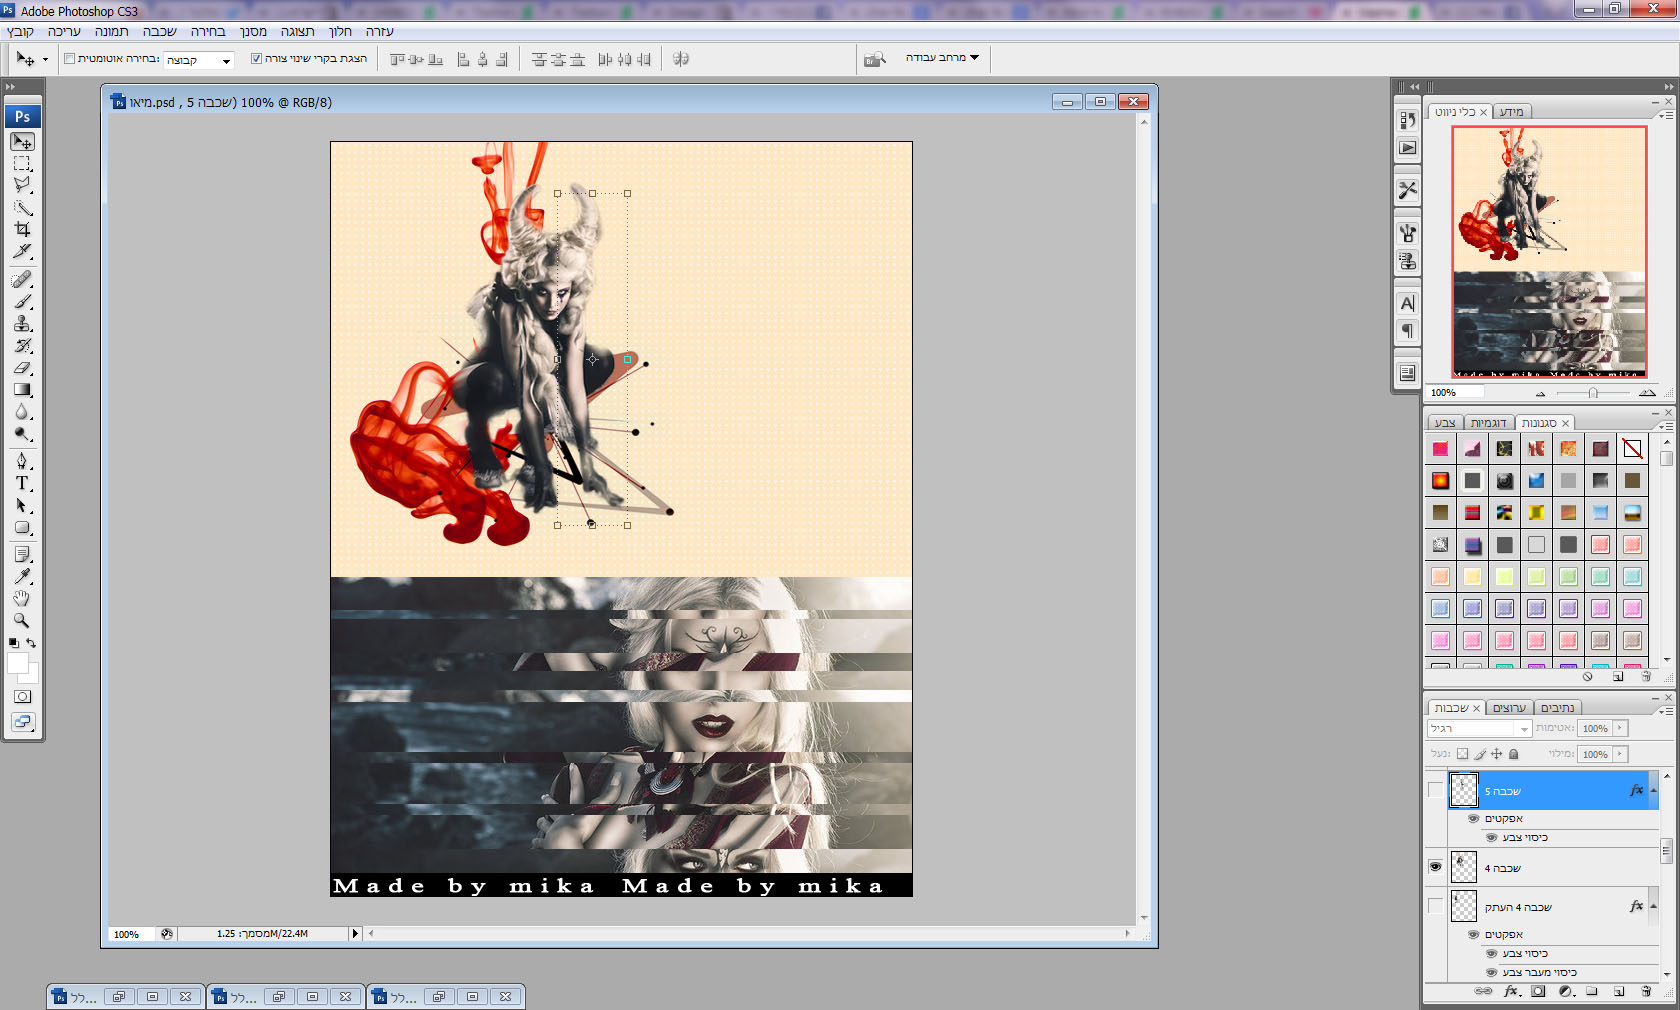Click the layer 4 copy (שכבה 4 העתק) layer name
This screenshot has height=1010, width=1680.
[x=1518, y=907]
